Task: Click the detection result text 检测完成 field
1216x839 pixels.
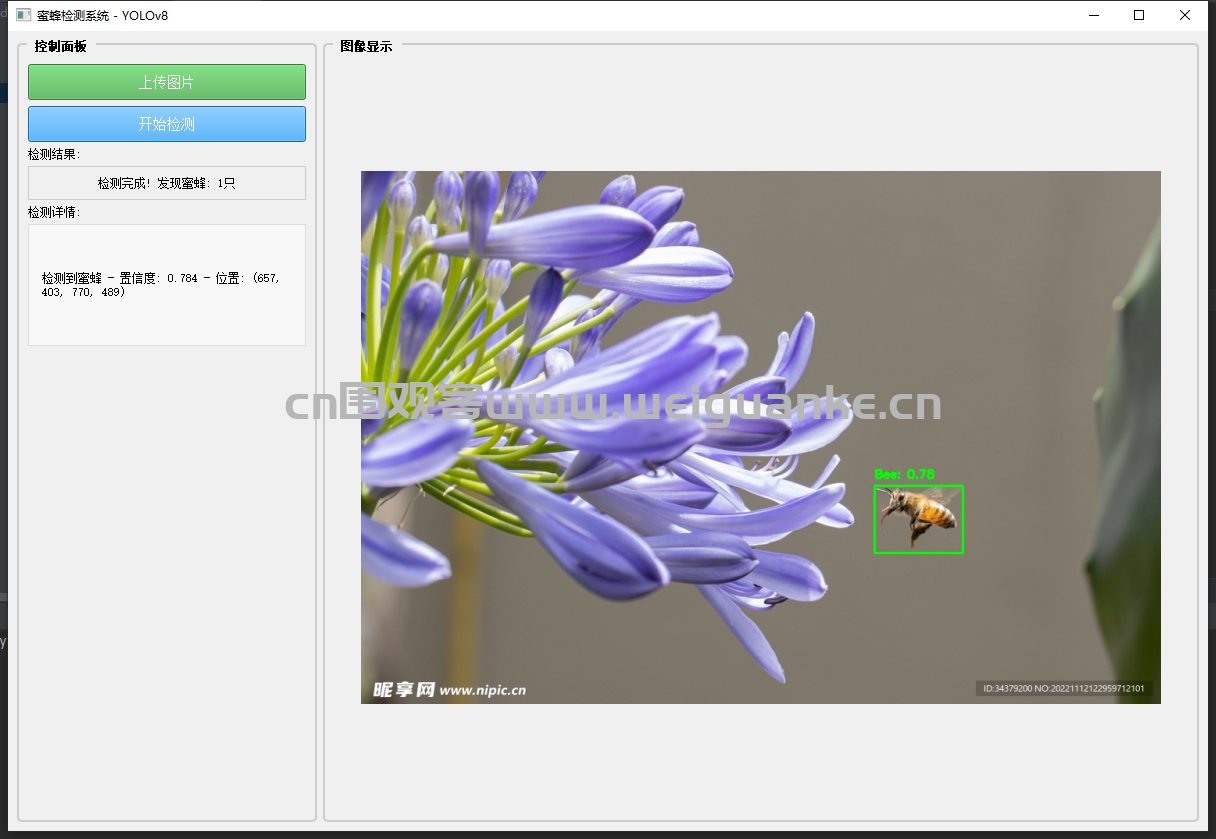Action: [x=167, y=183]
